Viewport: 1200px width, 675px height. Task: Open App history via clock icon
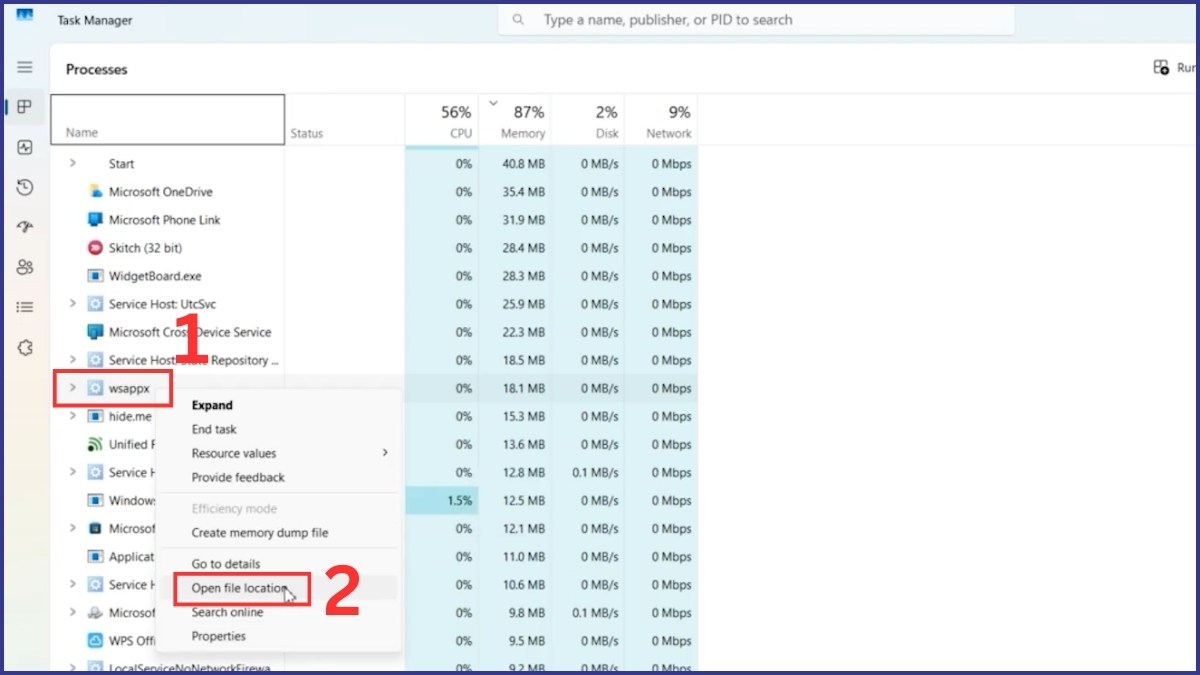[25, 187]
